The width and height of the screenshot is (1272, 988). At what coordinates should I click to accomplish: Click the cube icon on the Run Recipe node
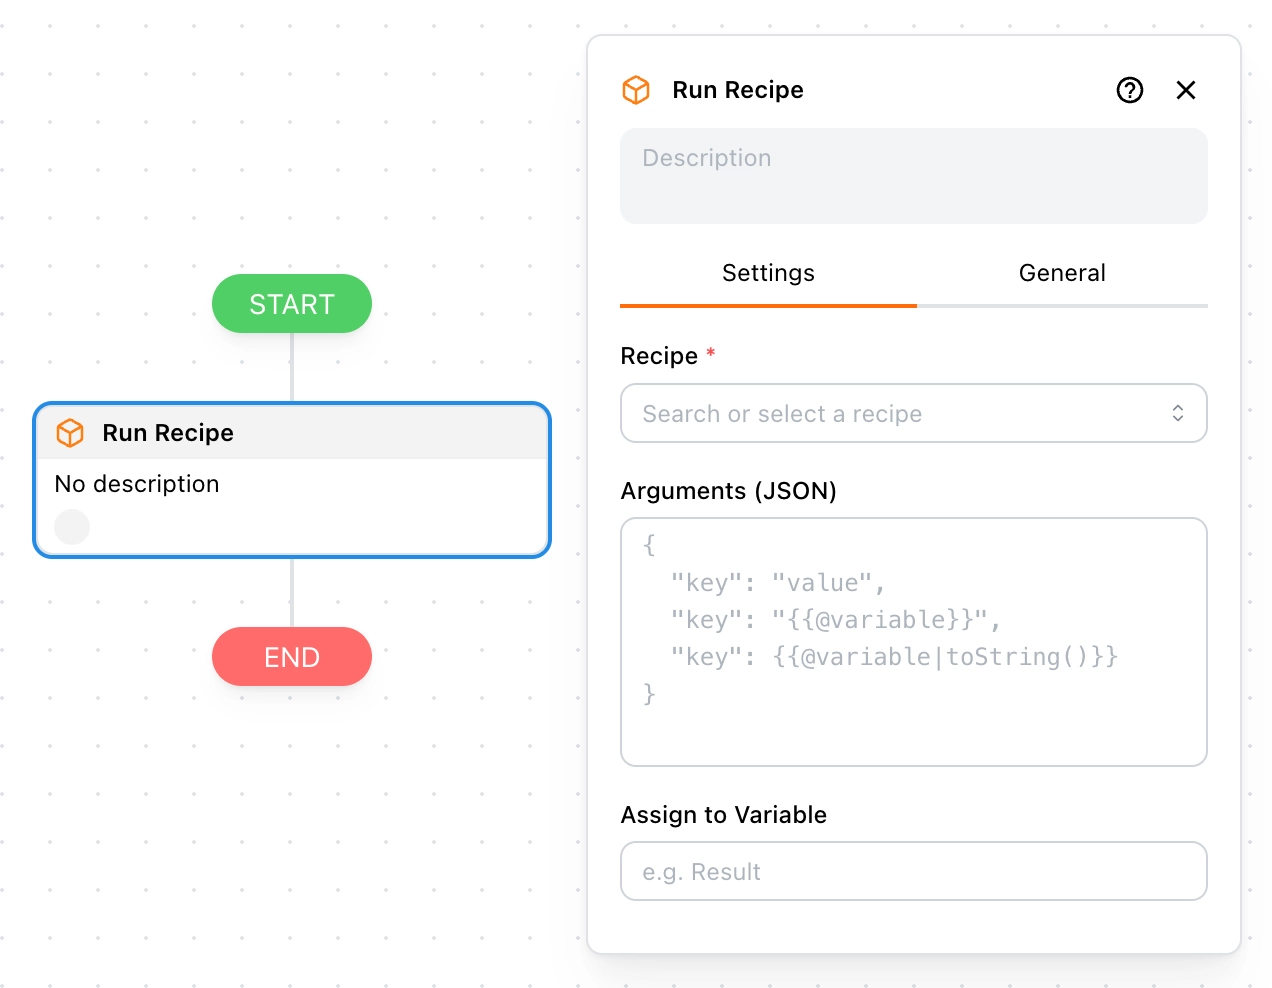pyautogui.click(x=70, y=433)
